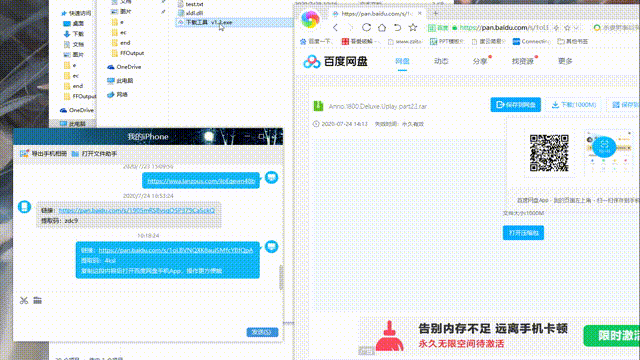This screenshot has width=640, height=360.
Task: Open the 更多 menu
Action: point(565,61)
